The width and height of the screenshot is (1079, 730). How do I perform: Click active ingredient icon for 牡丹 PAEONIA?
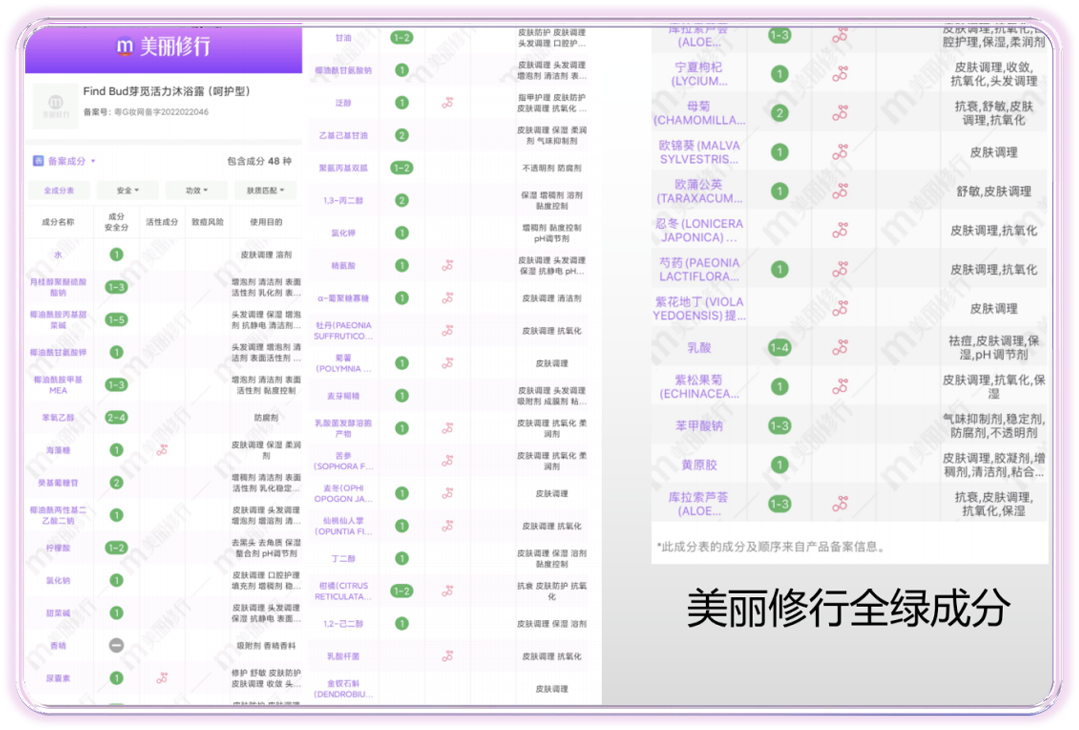tap(447, 331)
